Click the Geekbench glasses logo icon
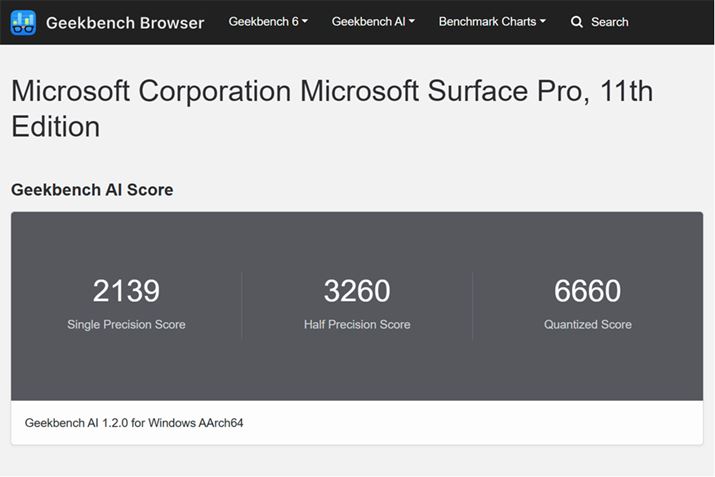The width and height of the screenshot is (715, 477). tap(23, 22)
